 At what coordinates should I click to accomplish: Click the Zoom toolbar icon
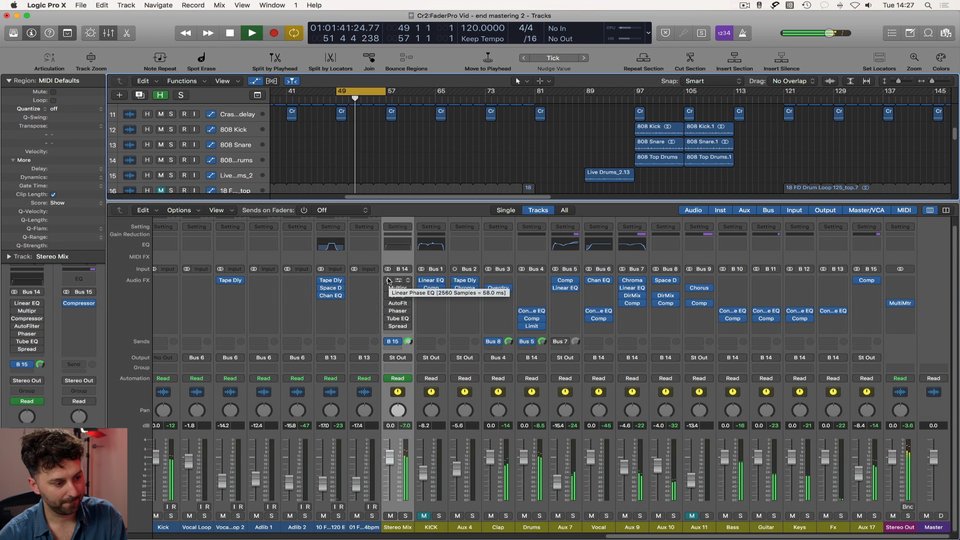(914, 58)
